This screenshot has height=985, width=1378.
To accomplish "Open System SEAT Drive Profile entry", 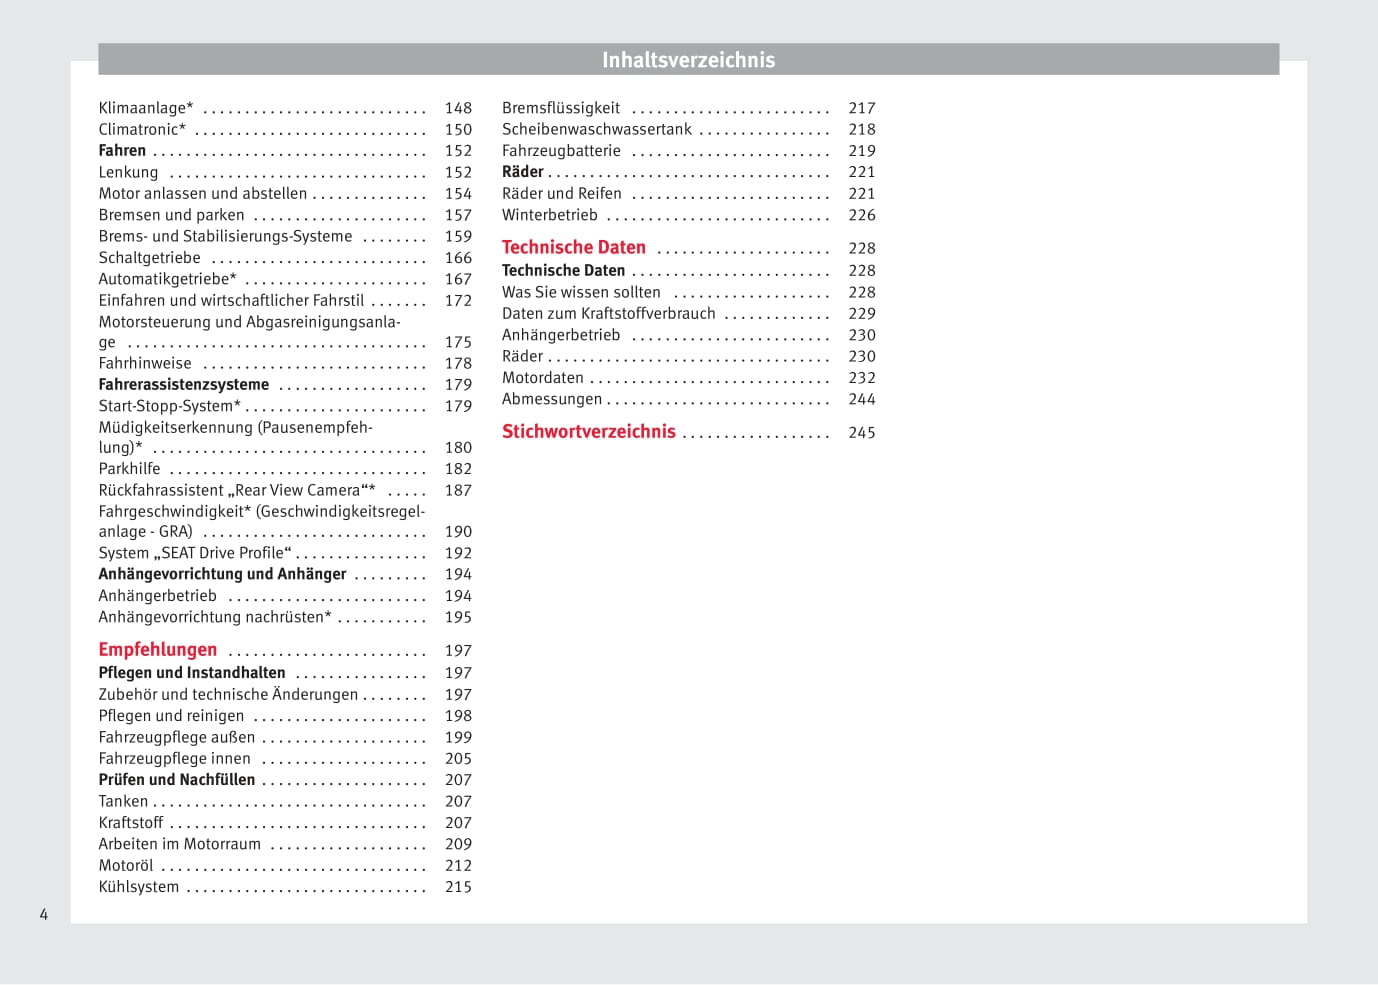I will [195, 553].
